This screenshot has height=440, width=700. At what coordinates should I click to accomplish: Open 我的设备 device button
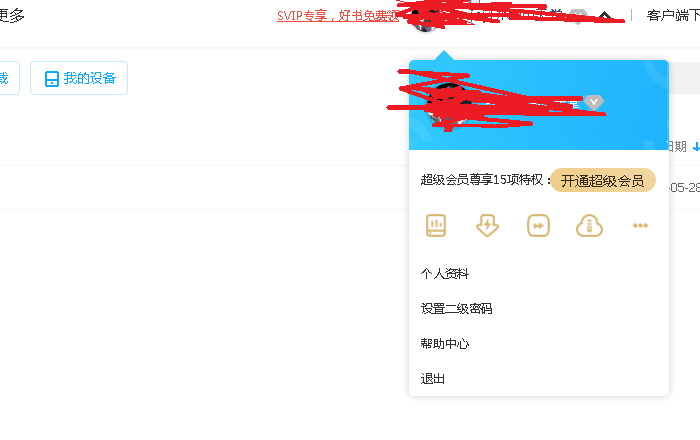click(79, 78)
